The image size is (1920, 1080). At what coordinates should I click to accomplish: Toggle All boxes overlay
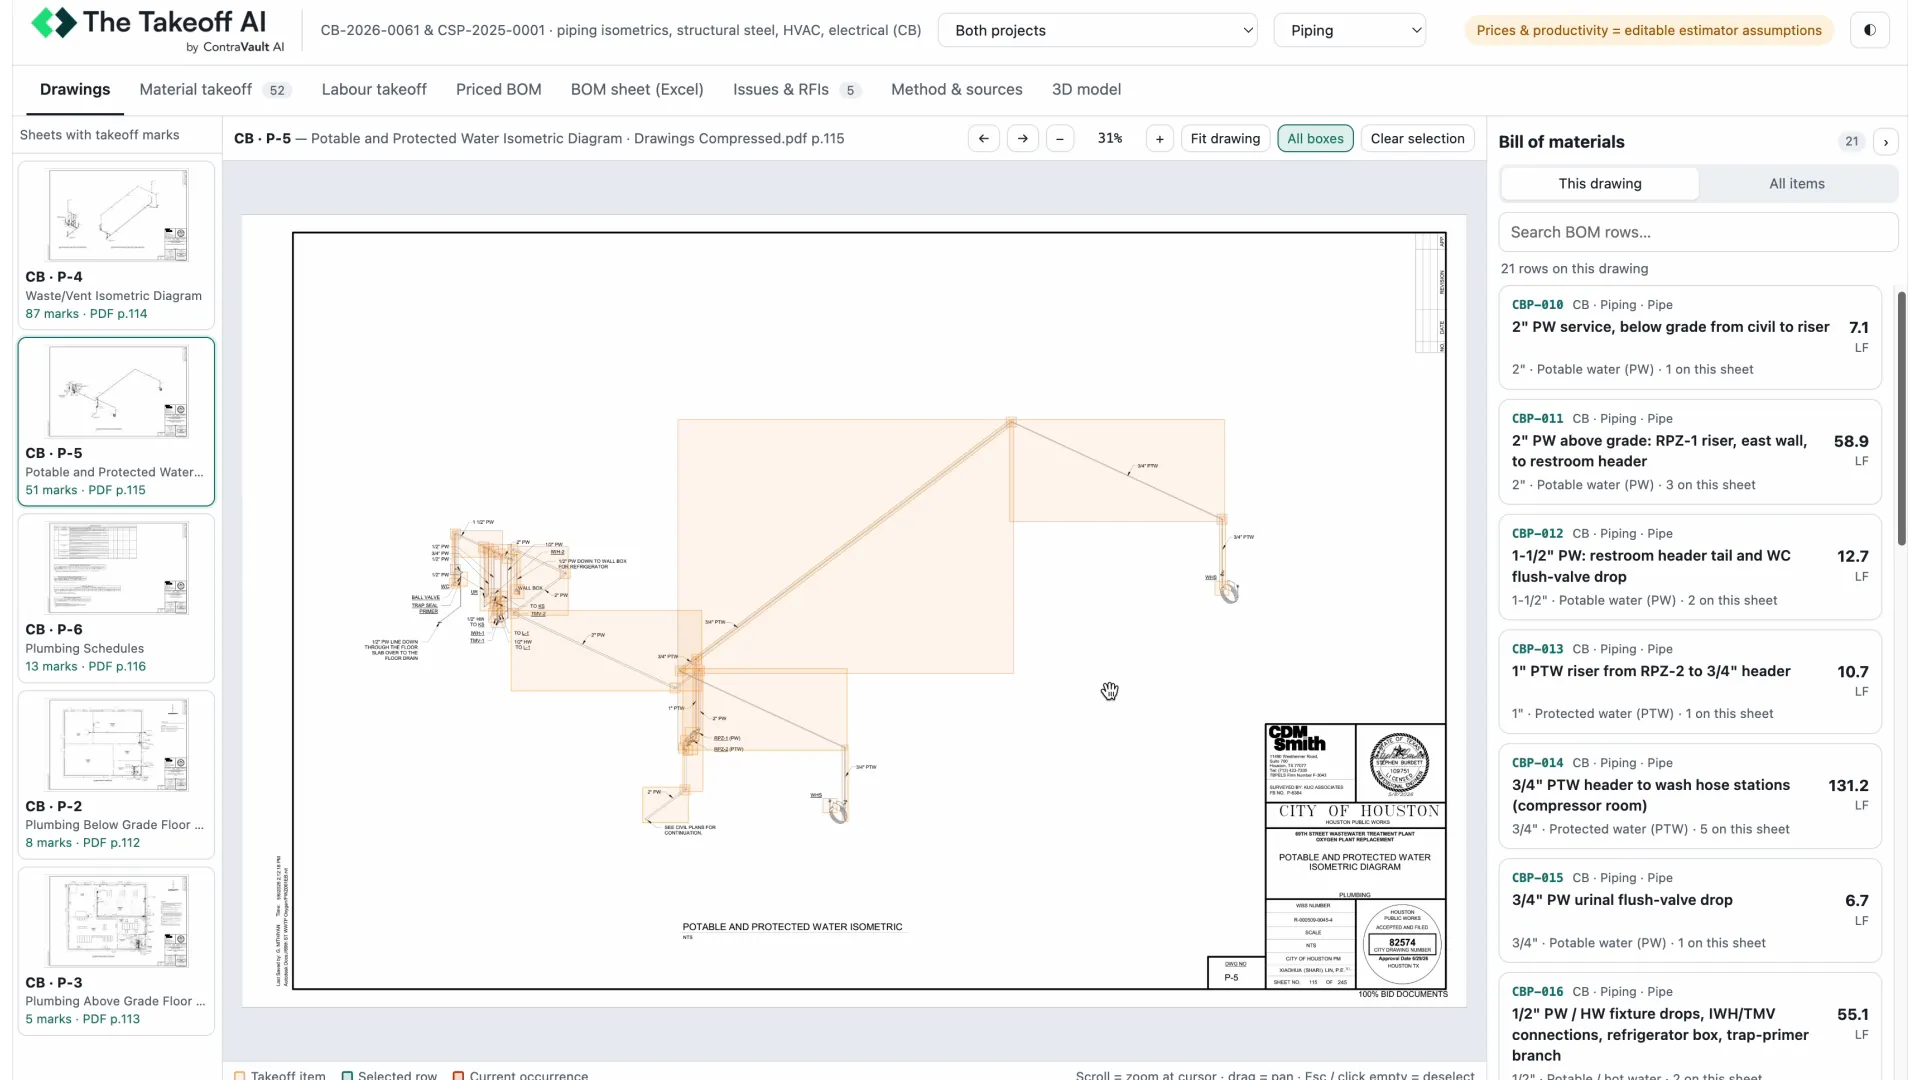click(1315, 139)
